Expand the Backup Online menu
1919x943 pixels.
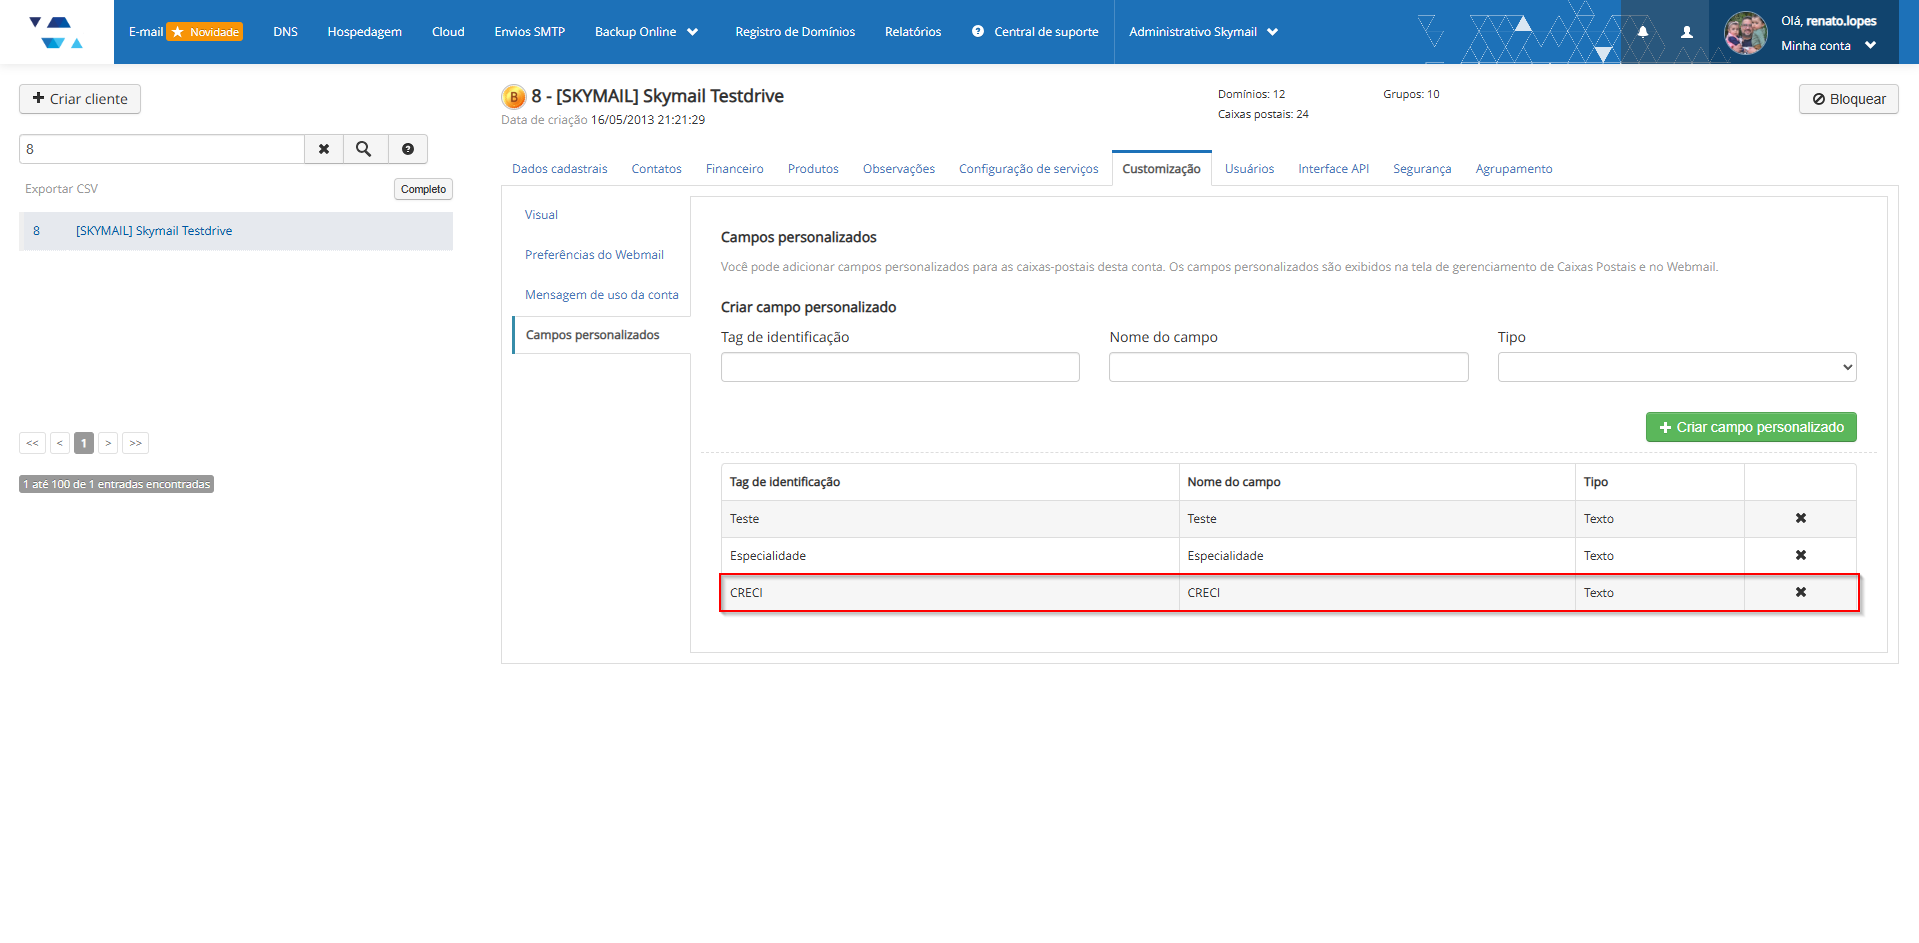(x=646, y=32)
